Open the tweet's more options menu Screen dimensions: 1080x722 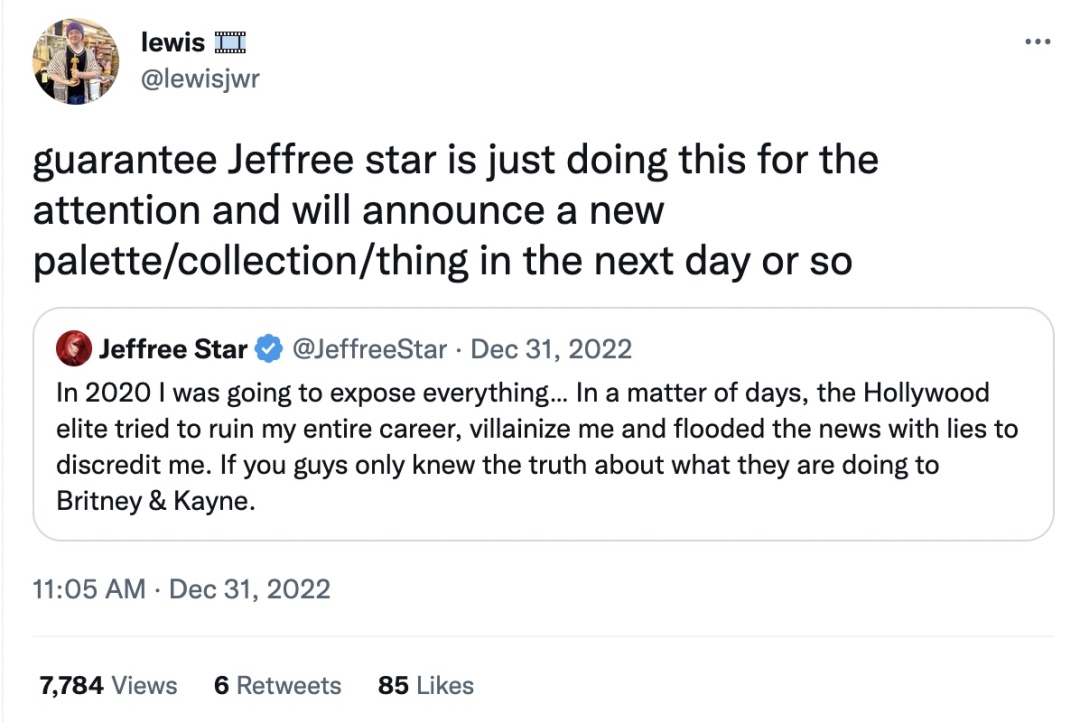point(1038,42)
